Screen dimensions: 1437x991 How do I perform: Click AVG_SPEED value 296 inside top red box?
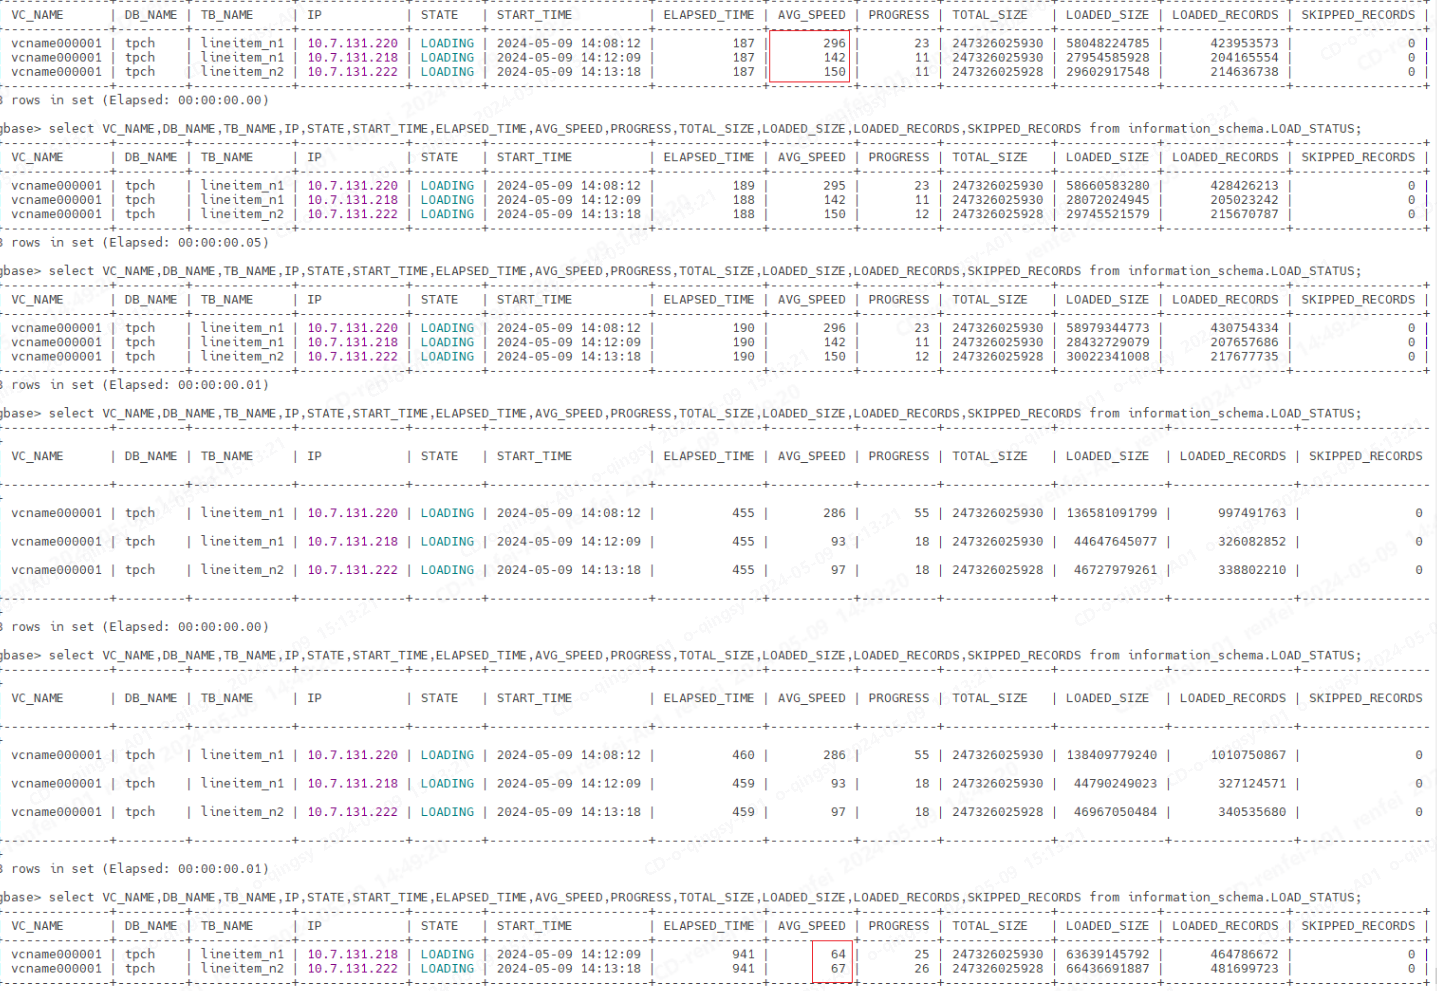(835, 43)
